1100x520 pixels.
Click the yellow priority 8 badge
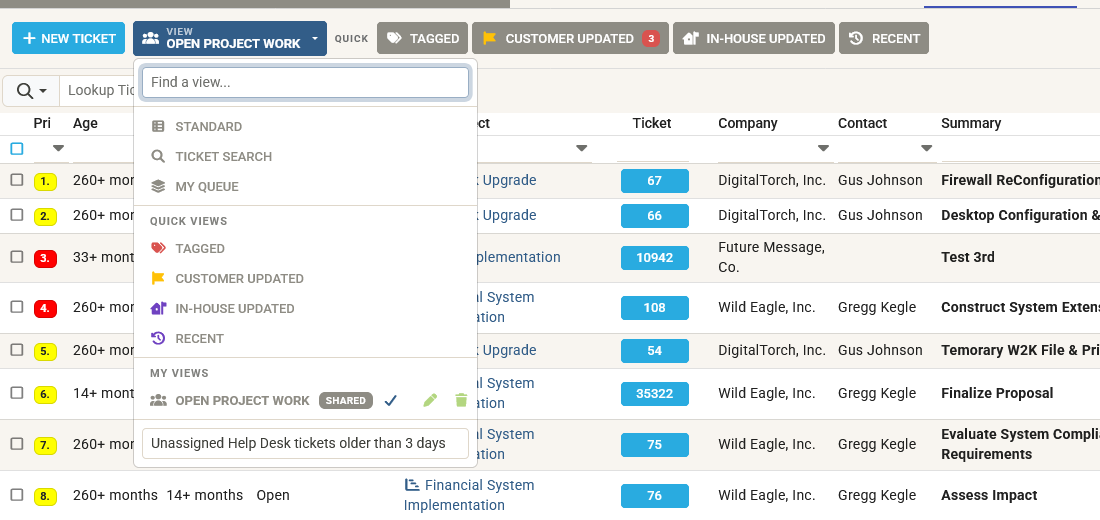45,496
